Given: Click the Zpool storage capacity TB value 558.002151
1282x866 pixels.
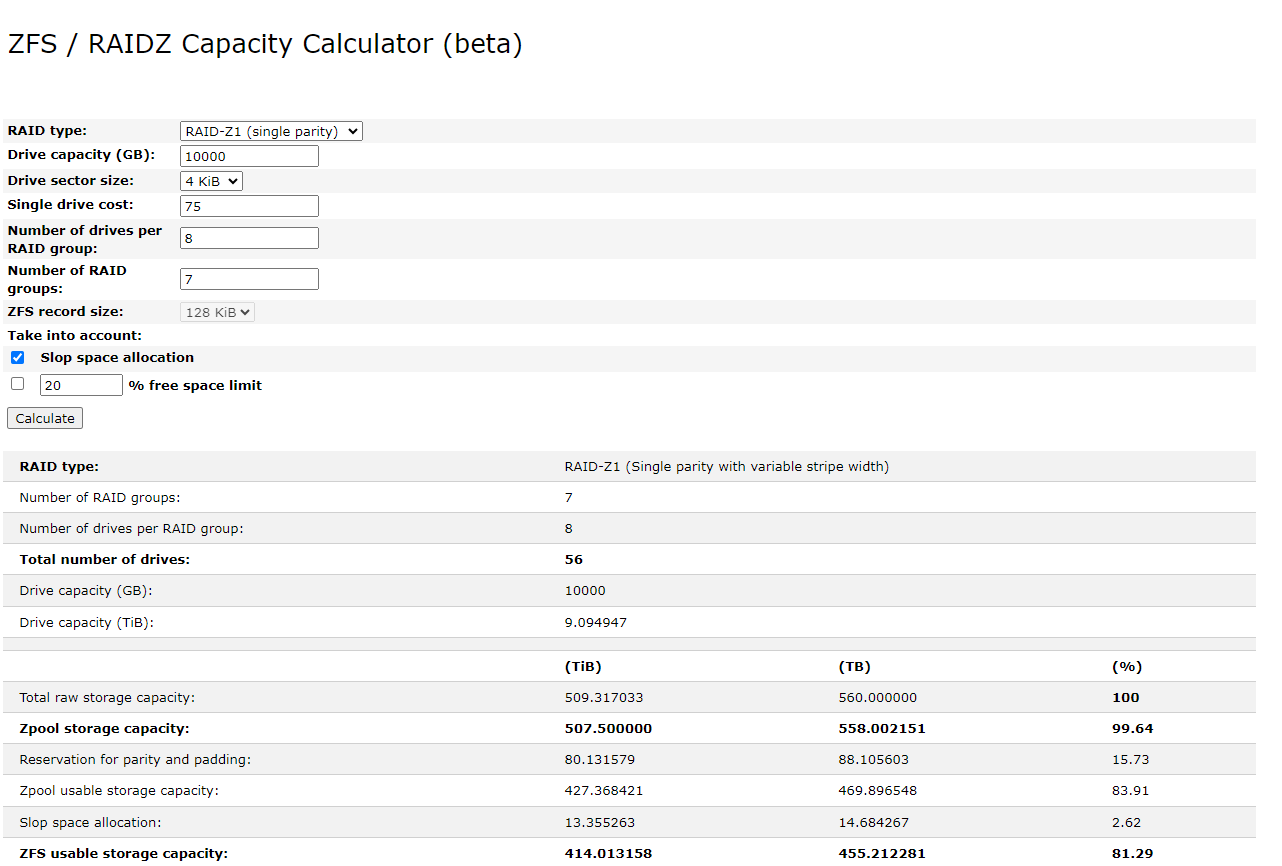Looking at the screenshot, I should click(882, 728).
